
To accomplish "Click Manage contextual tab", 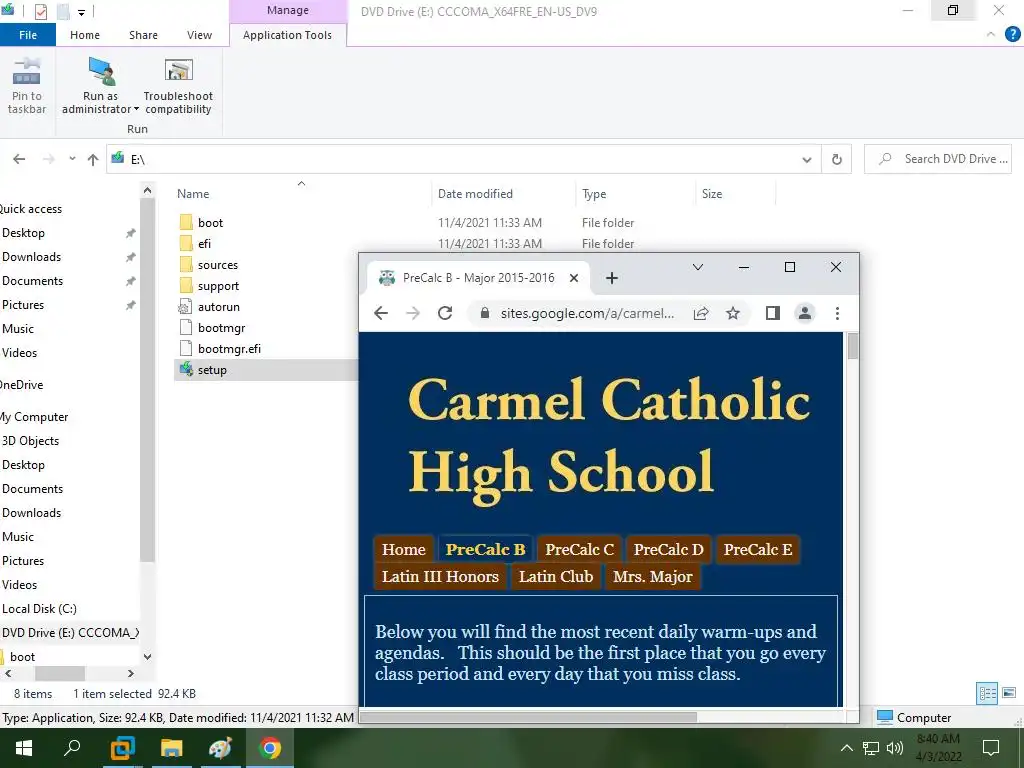I will pos(287,10).
